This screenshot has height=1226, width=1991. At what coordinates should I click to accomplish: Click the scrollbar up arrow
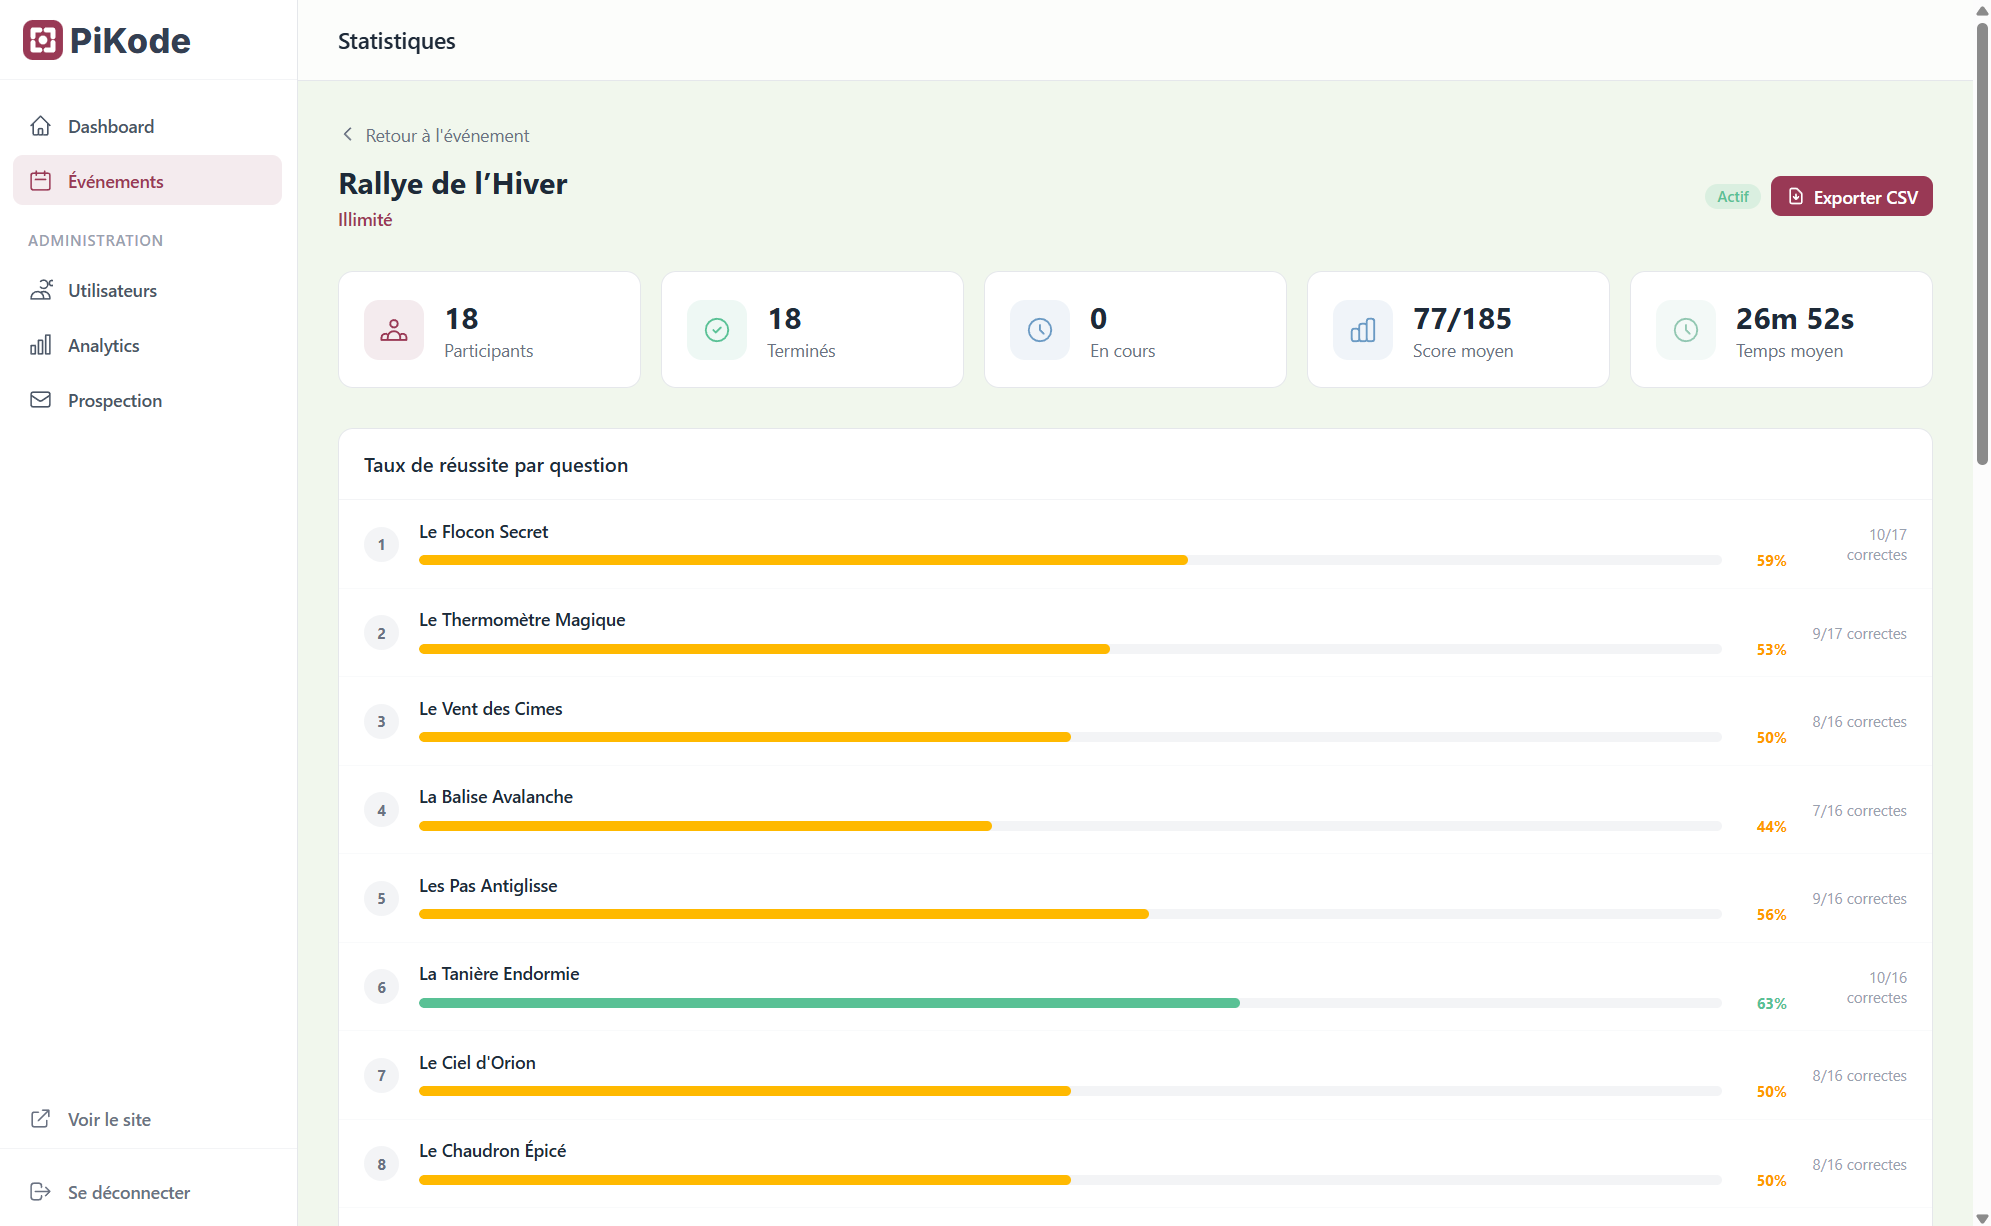click(1982, 10)
